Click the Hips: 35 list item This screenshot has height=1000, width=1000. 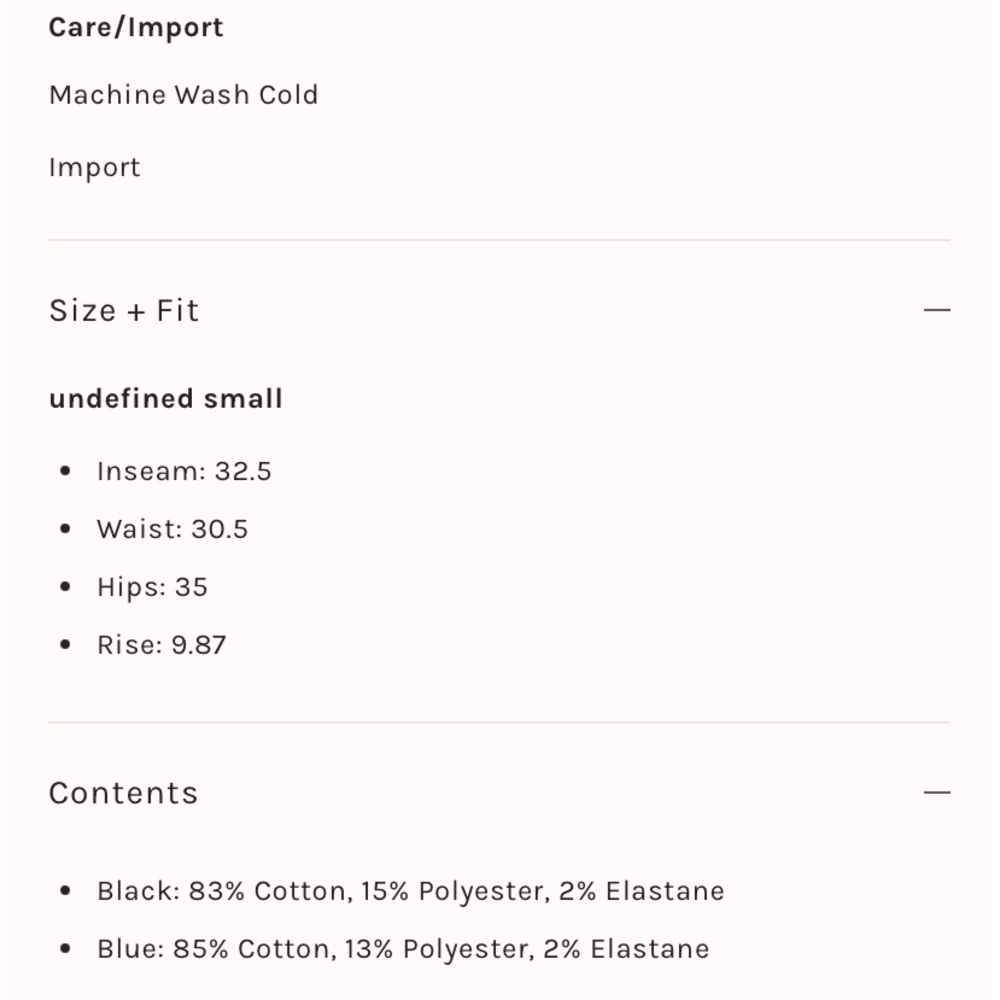tap(152, 587)
